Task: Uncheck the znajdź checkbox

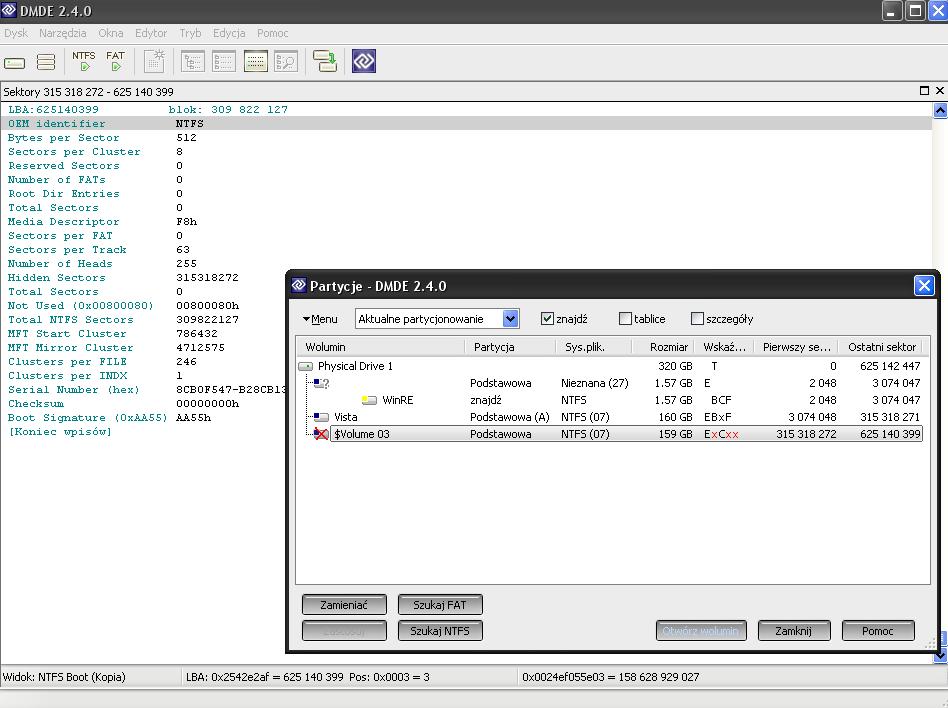Action: pyautogui.click(x=547, y=319)
